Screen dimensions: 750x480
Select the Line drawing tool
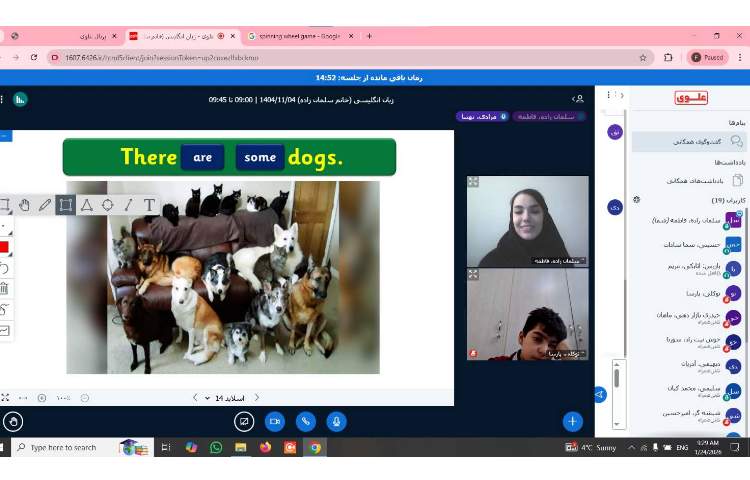128,205
